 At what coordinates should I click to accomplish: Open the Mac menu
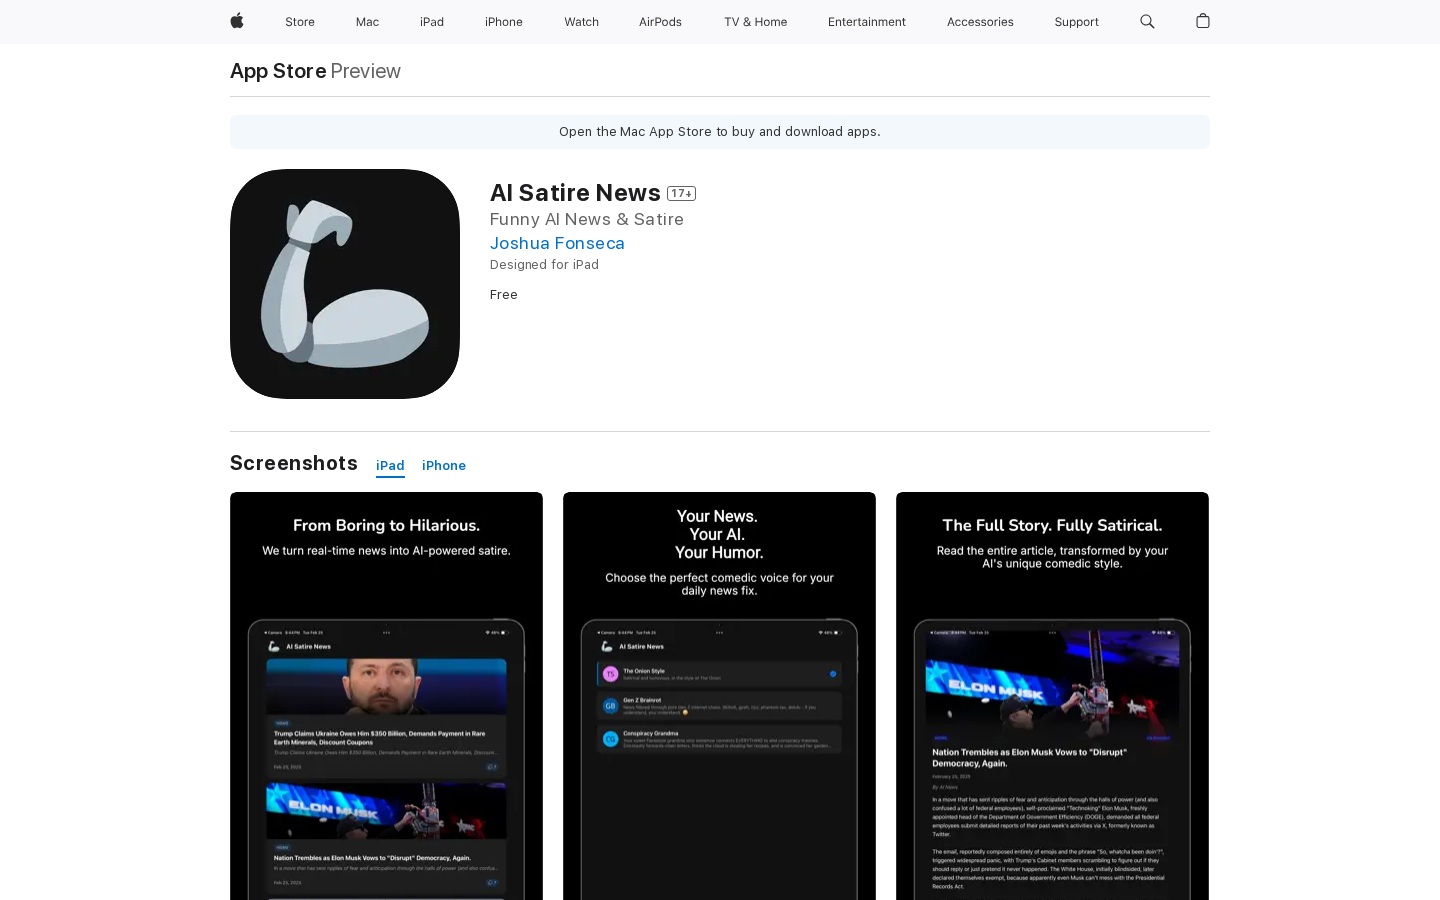tap(367, 22)
